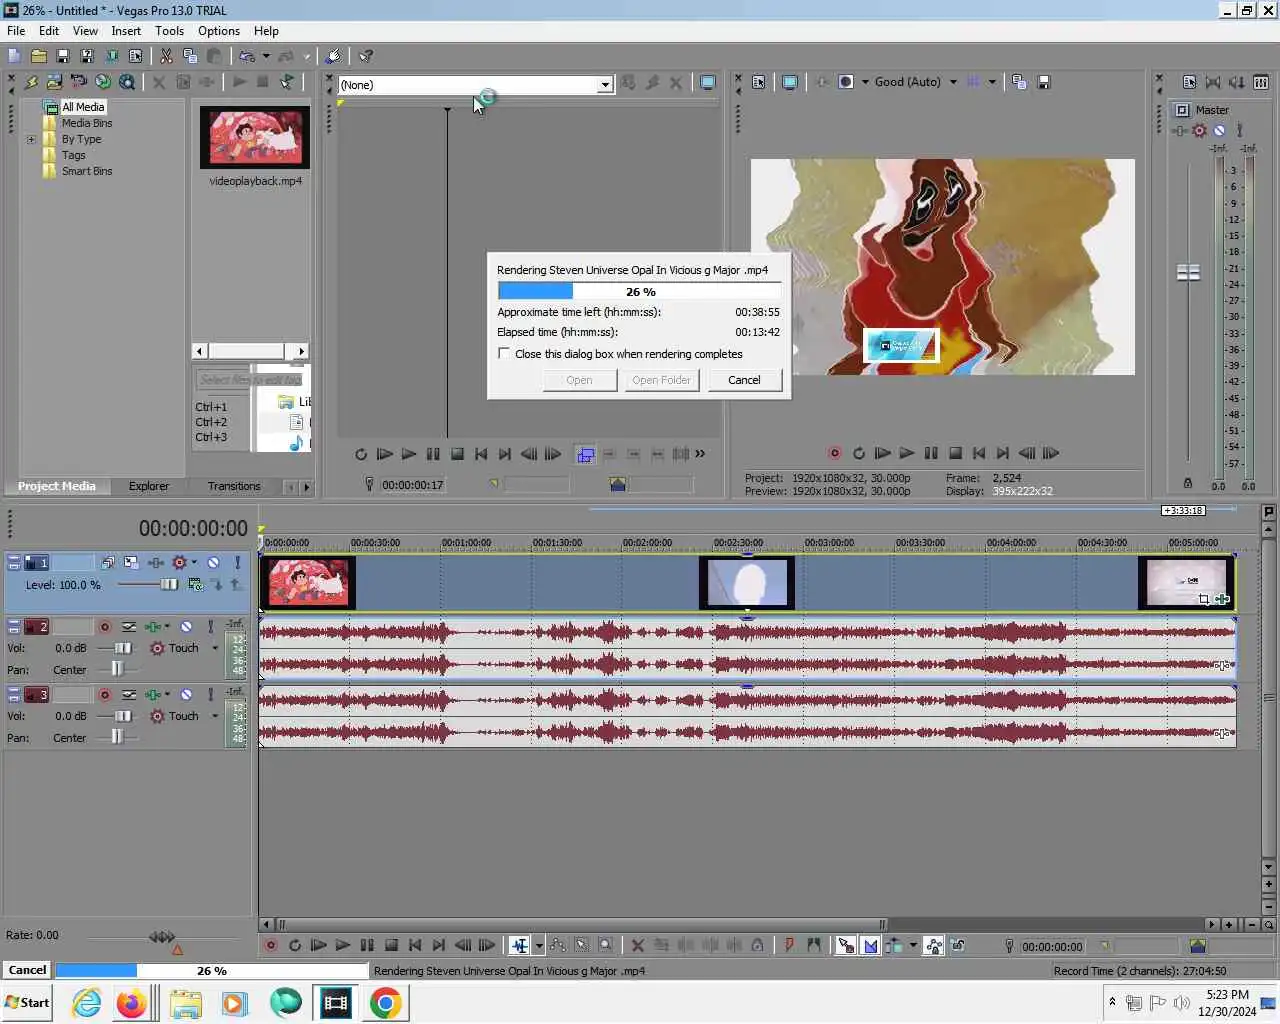Open the File menu
Viewport: 1280px width, 1024px height.
coord(16,31)
